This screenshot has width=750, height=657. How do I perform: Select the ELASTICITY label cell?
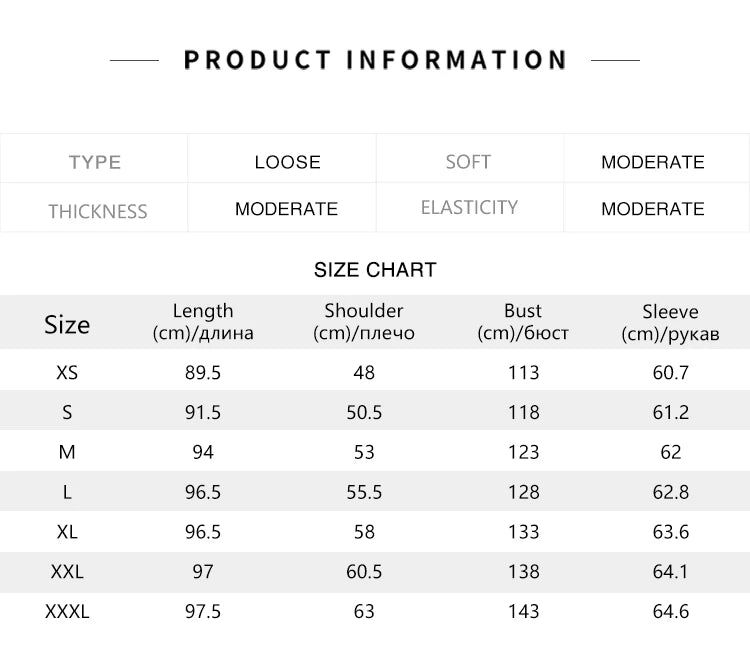pos(469,208)
